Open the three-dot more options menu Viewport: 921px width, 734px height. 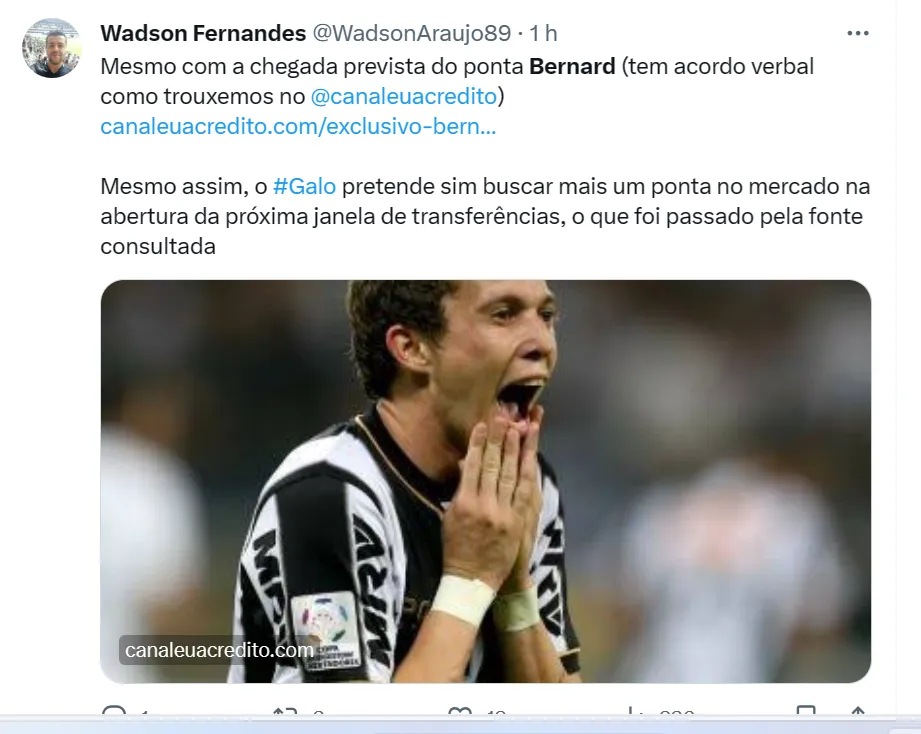pyautogui.click(x=858, y=33)
